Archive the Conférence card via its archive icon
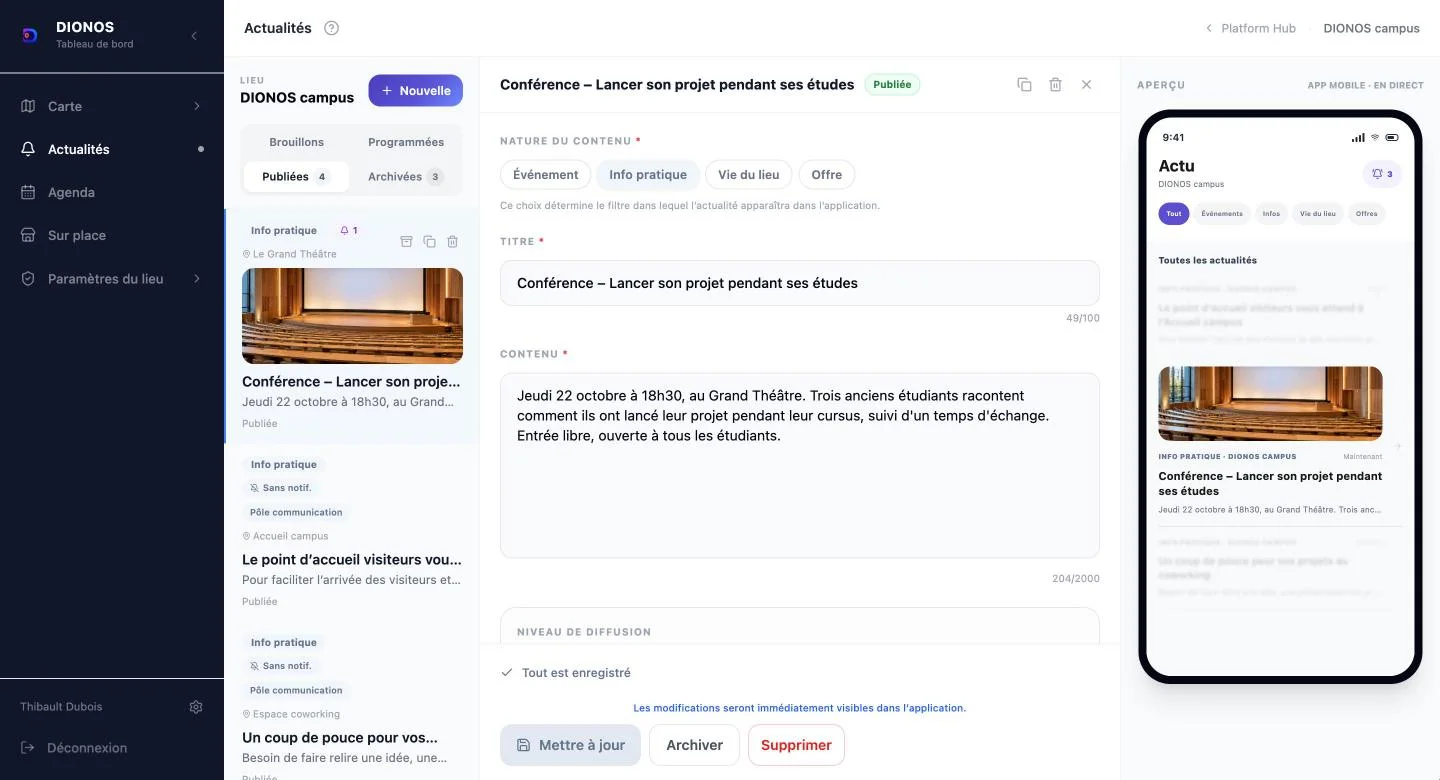This screenshot has height=780, width=1440. click(x=406, y=241)
